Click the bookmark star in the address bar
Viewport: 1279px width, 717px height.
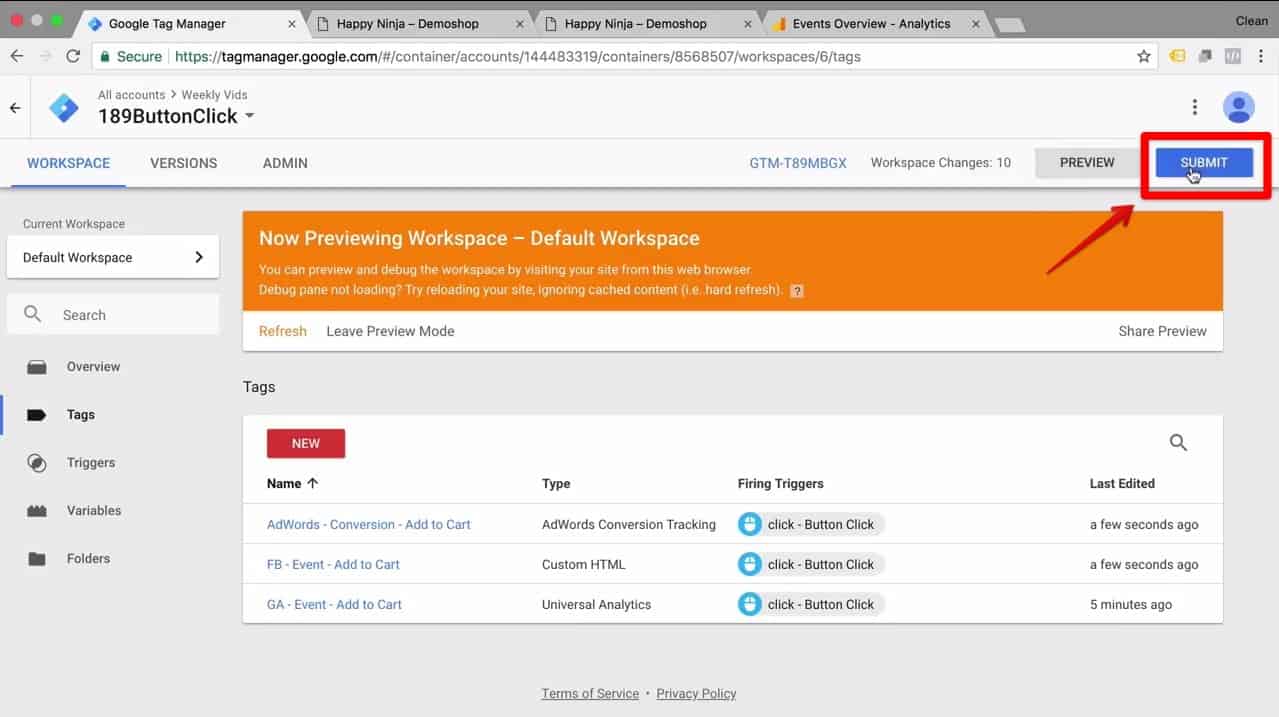pos(1143,57)
